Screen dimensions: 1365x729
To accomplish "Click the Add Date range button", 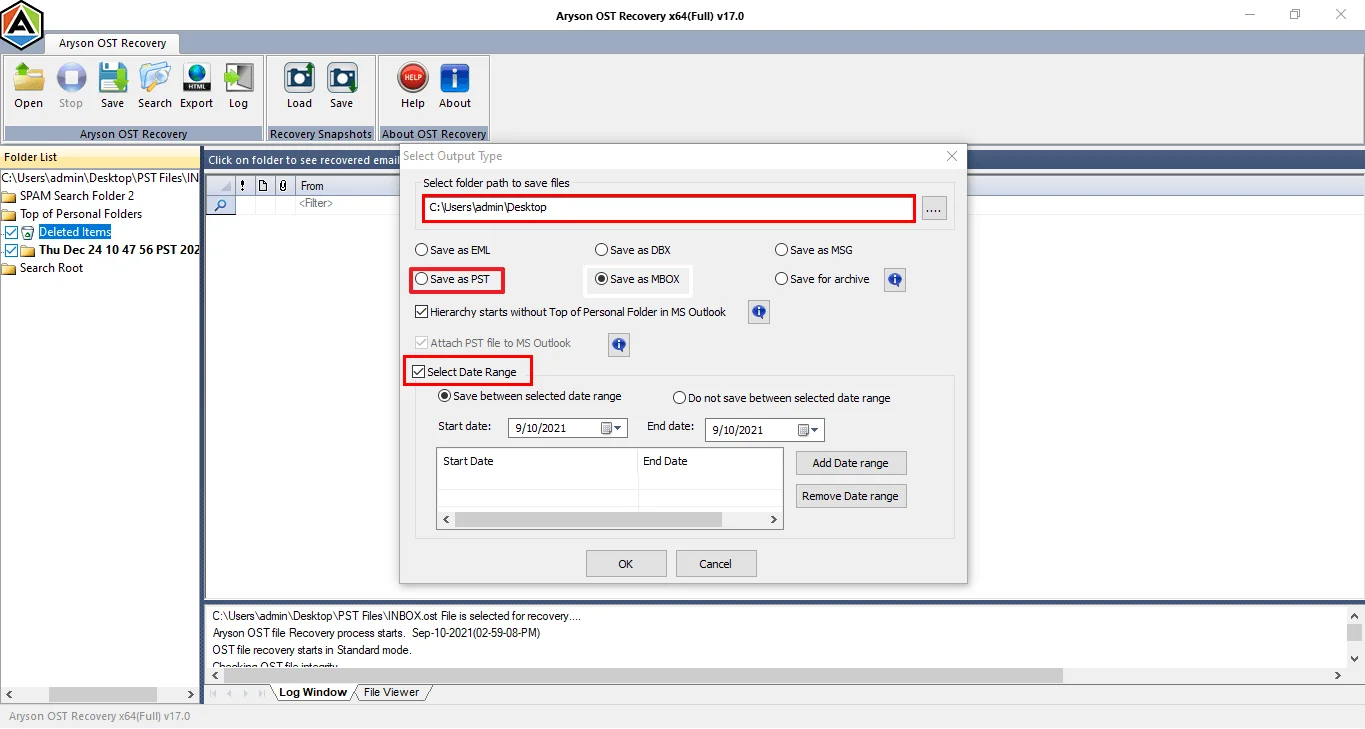I will 851,463.
